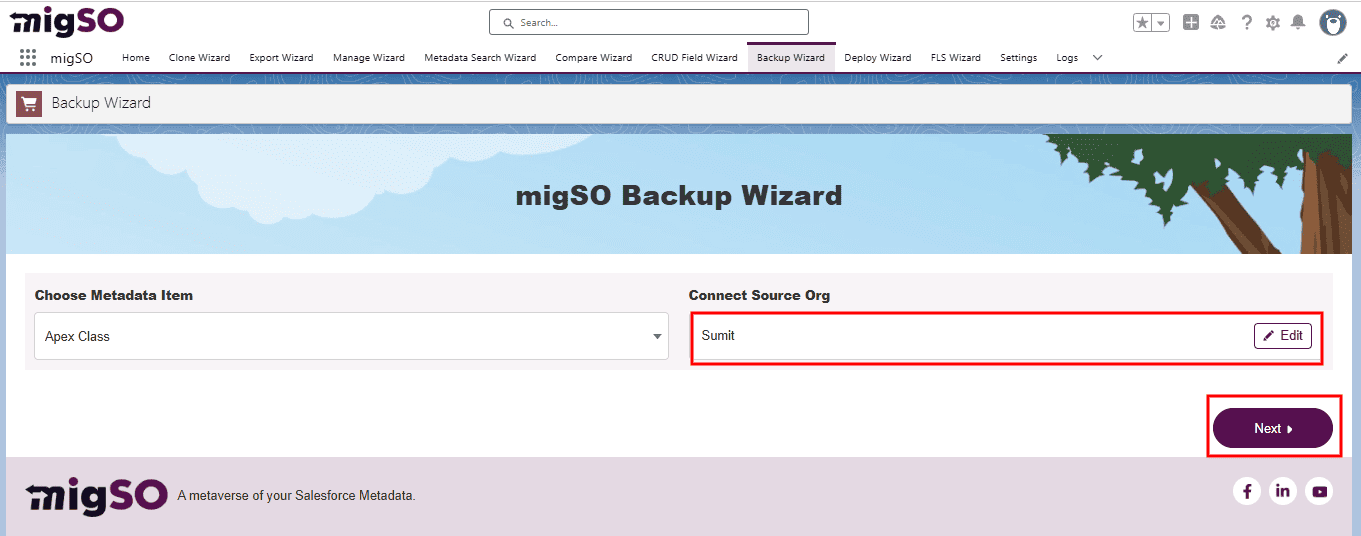Select the Backup Wizard tab

791,58
